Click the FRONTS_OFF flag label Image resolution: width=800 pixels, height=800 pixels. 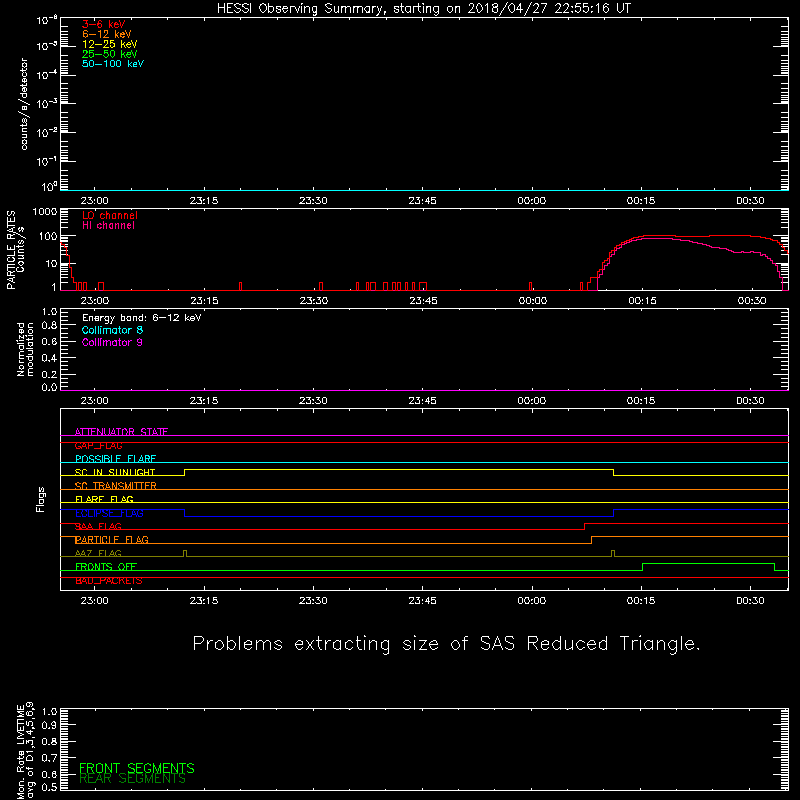pyautogui.click(x=106, y=567)
